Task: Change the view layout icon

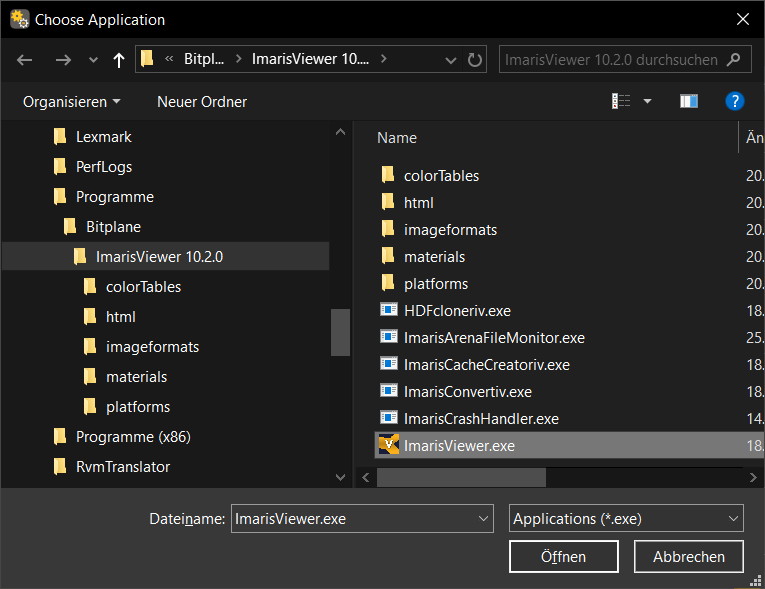Action: pyautogui.click(x=621, y=101)
